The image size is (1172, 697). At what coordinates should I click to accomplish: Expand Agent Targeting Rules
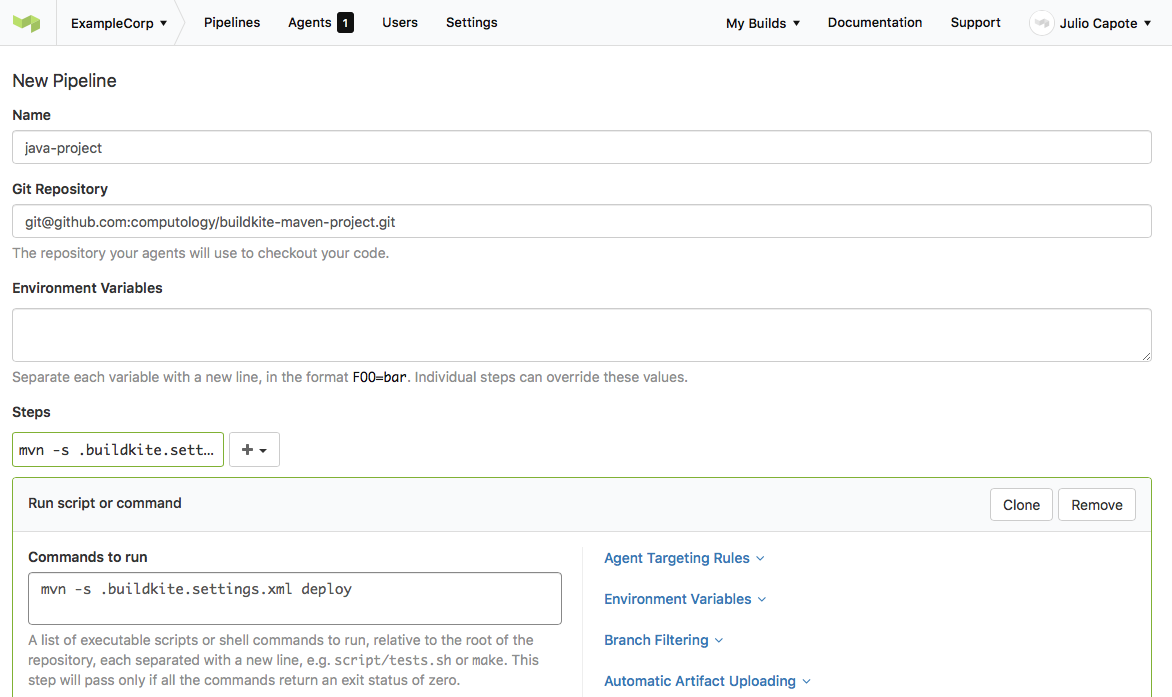(x=684, y=558)
